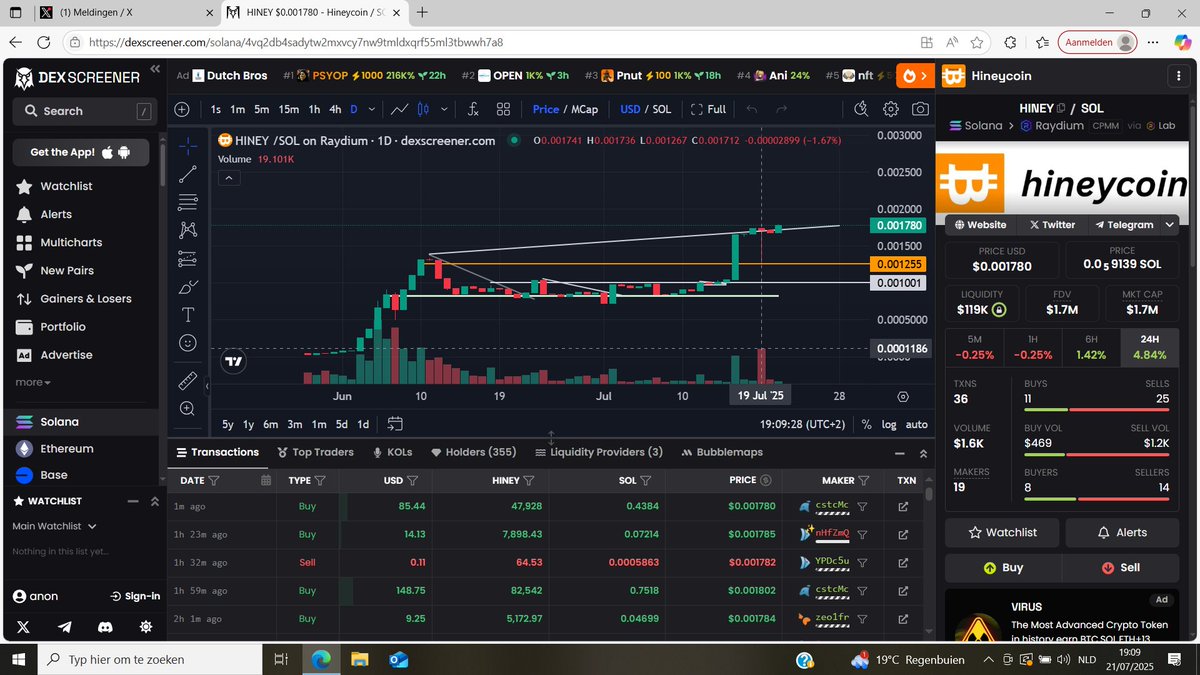Toggle percent scale on chart
The height and width of the screenshot is (675, 1200).
[x=866, y=424]
